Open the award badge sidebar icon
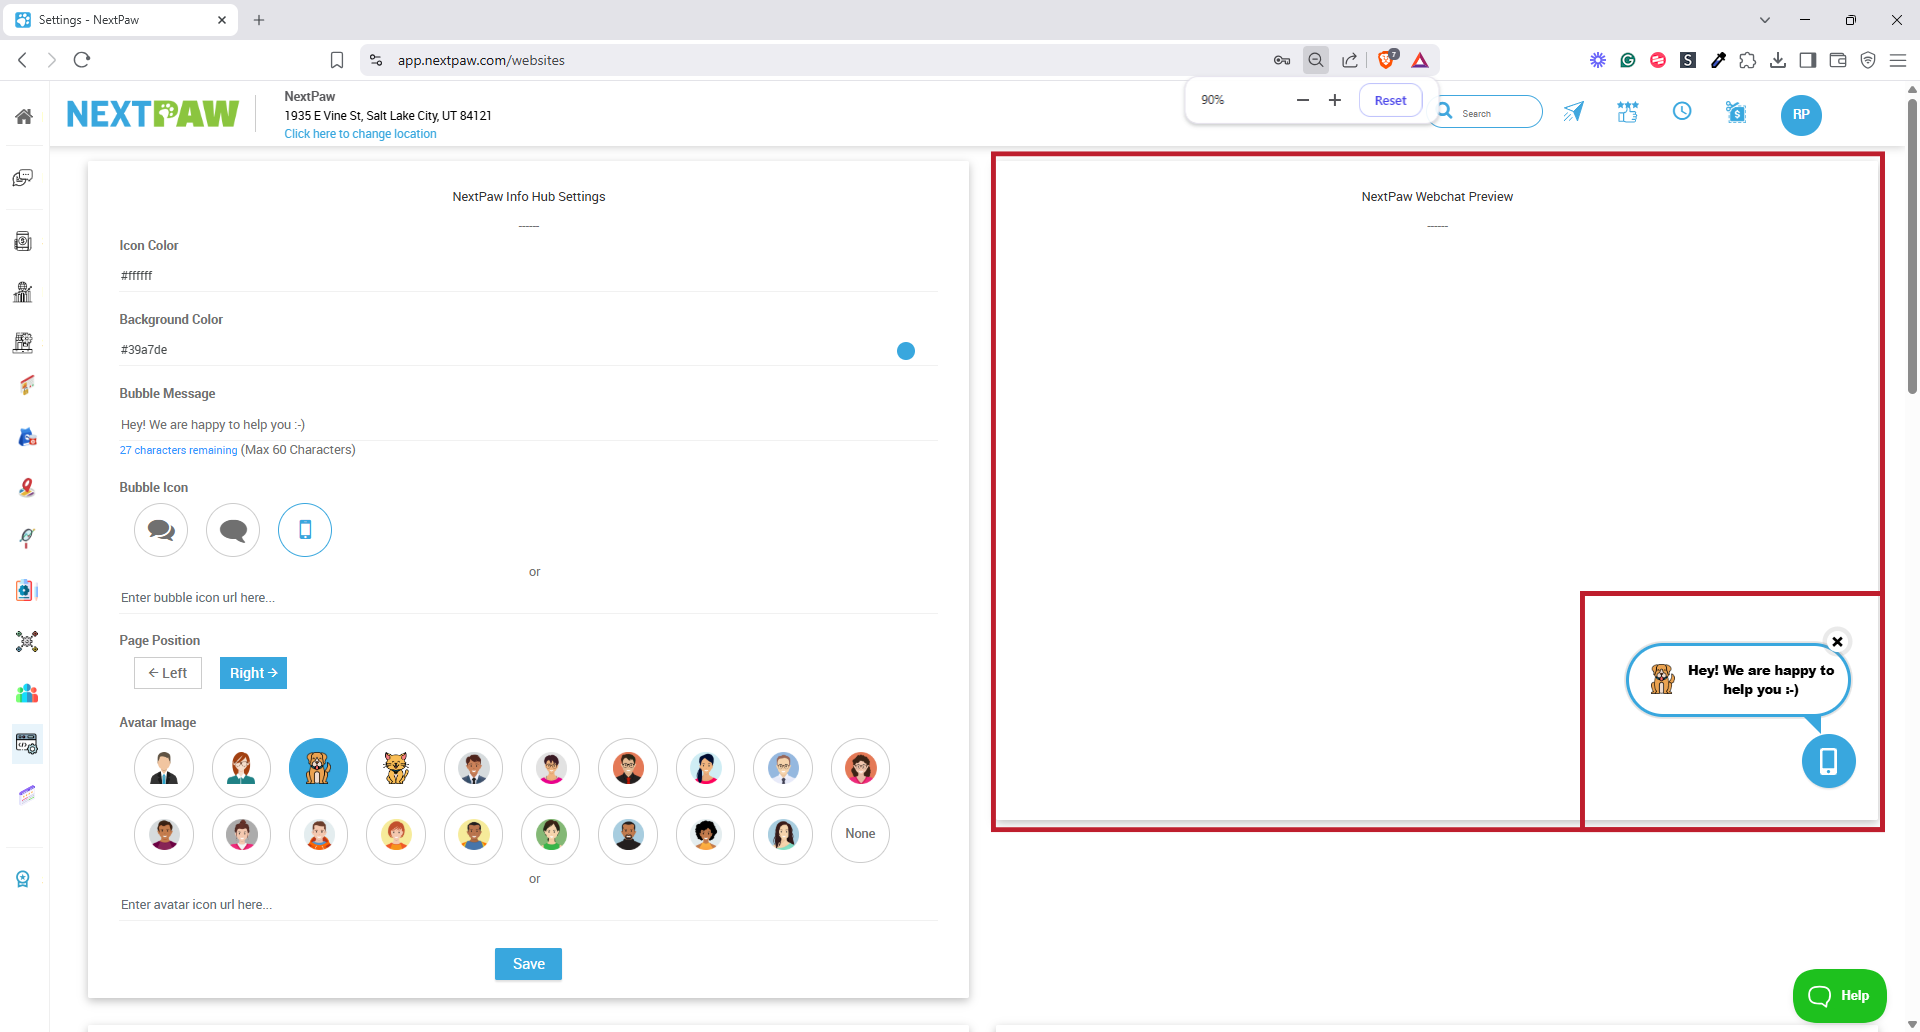Viewport: 1920px width, 1032px height. tap(23, 879)
